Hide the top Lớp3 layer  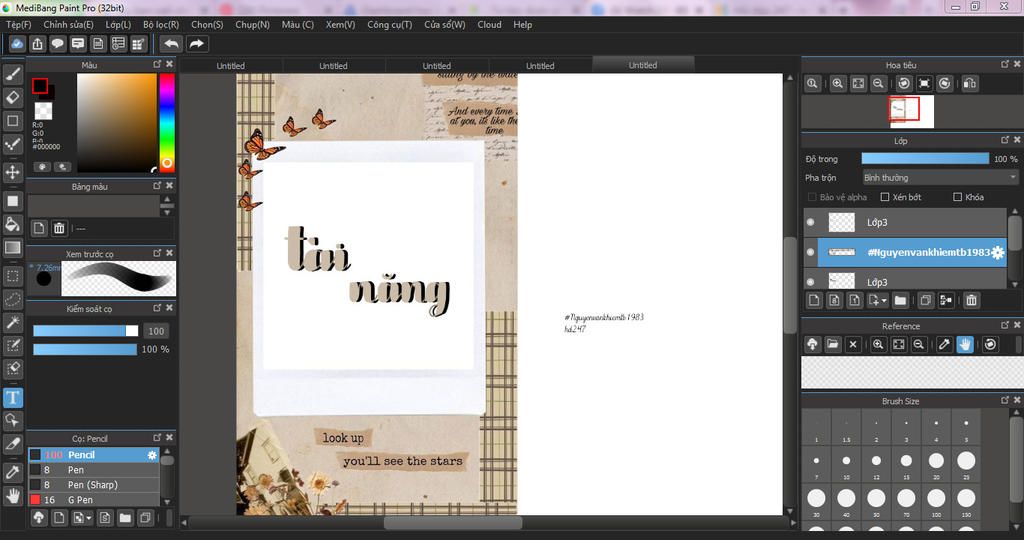[810, 223]
